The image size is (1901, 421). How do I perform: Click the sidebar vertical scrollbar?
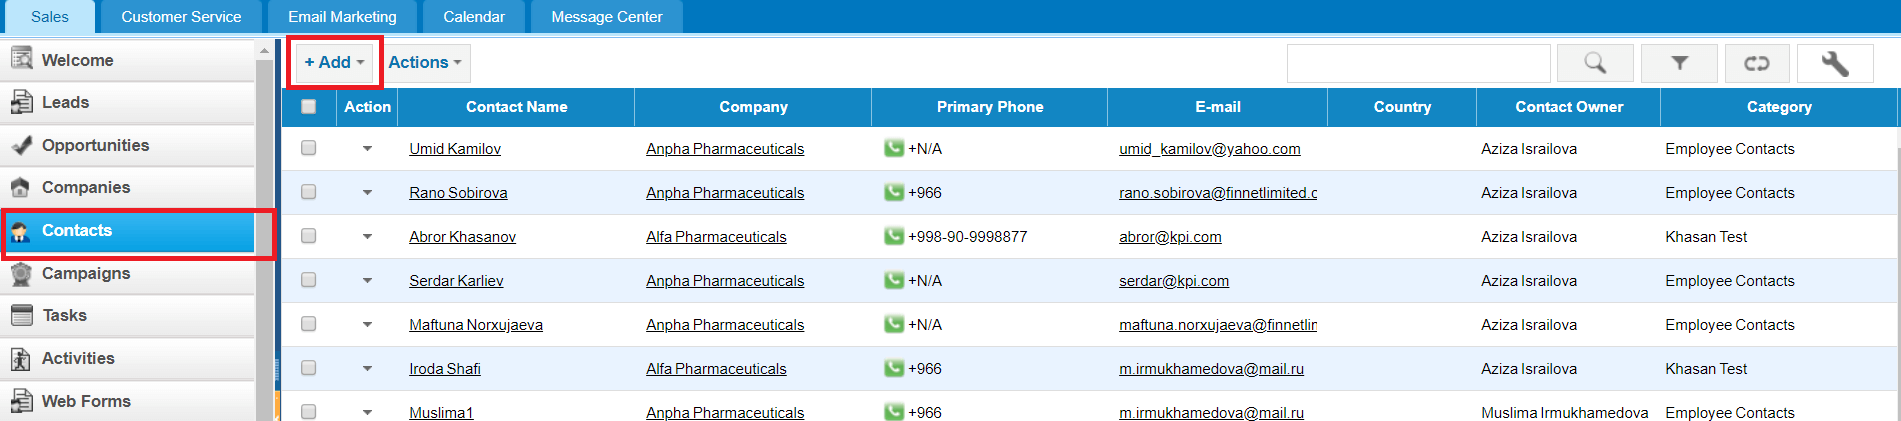click(x=264, y=230)
